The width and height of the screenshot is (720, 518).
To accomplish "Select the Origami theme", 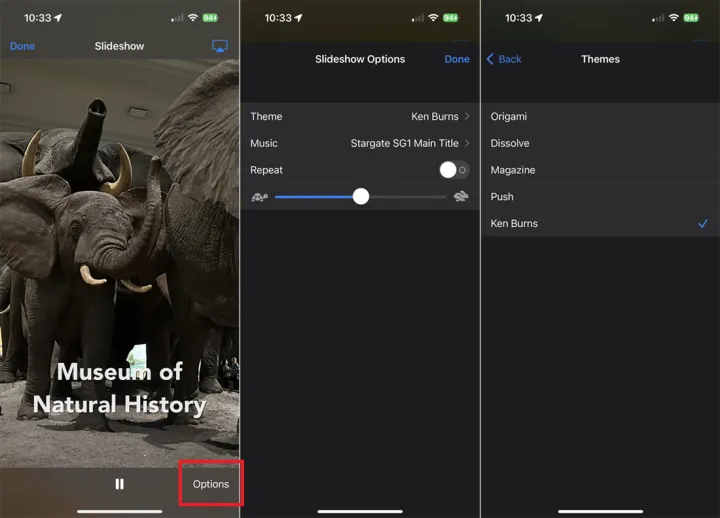I will pos(600,117).
